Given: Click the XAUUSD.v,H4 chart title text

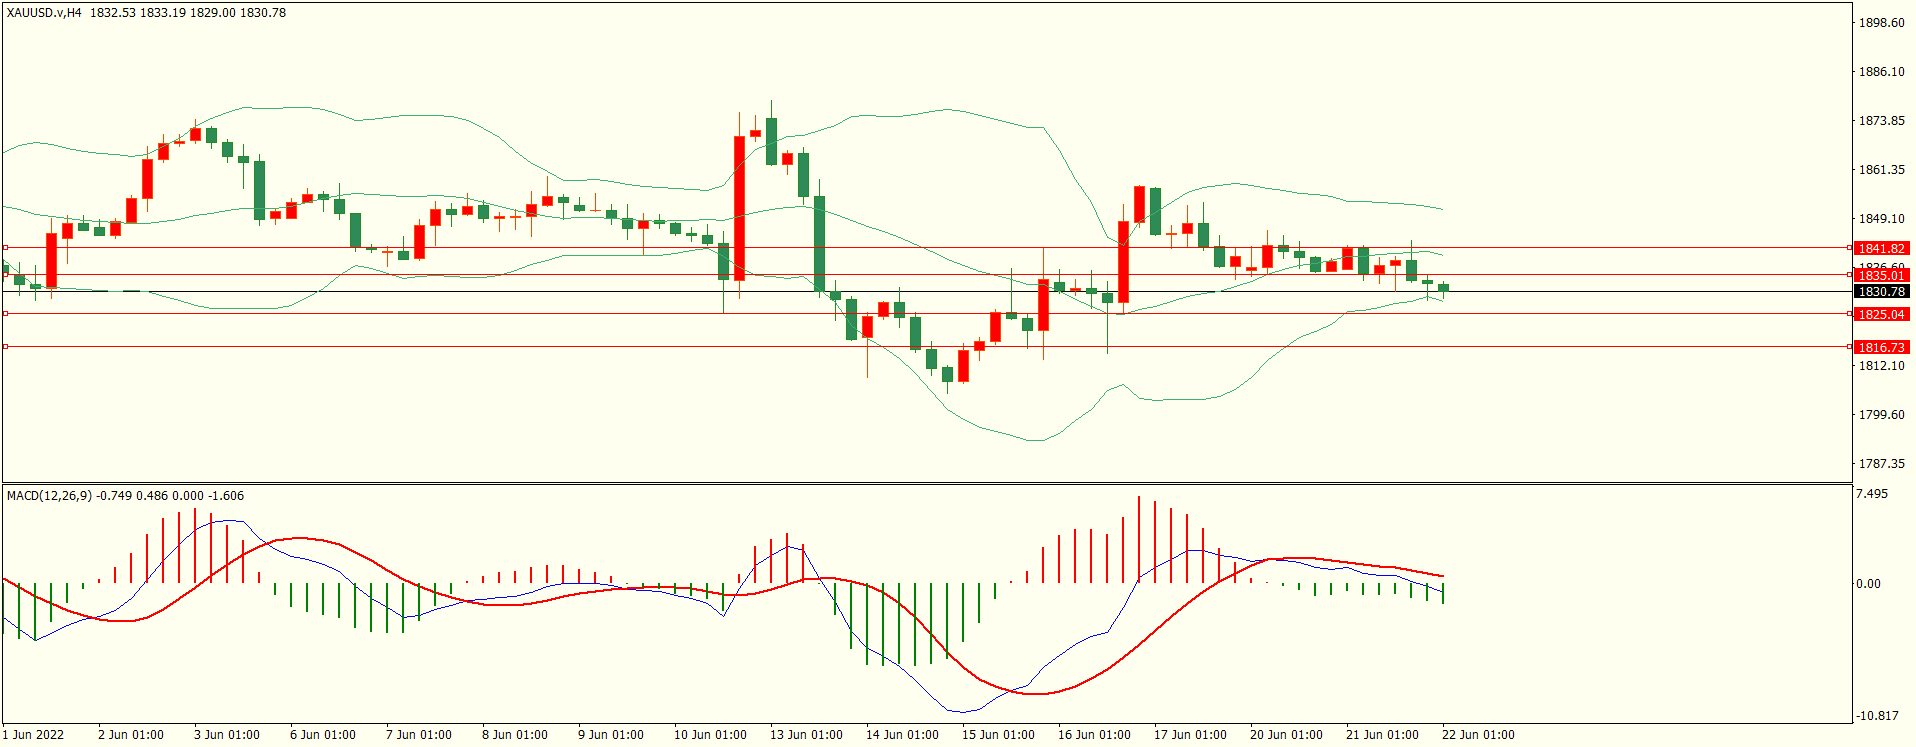Looking at the screenshot, I should click(44, 13).
